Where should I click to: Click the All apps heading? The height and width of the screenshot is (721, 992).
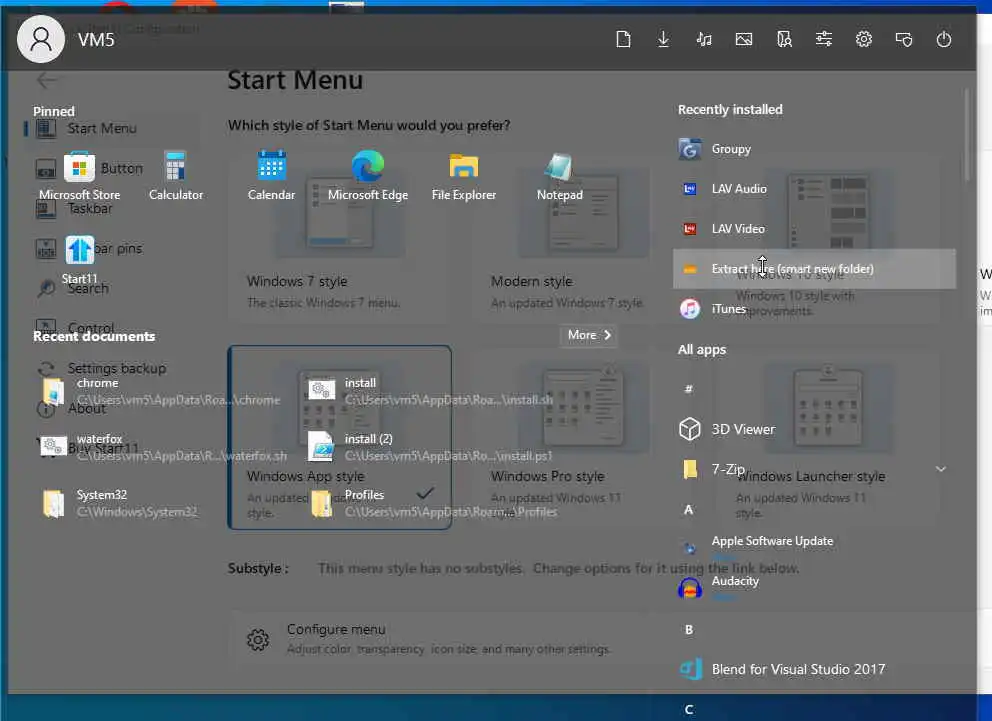(702, 350)
